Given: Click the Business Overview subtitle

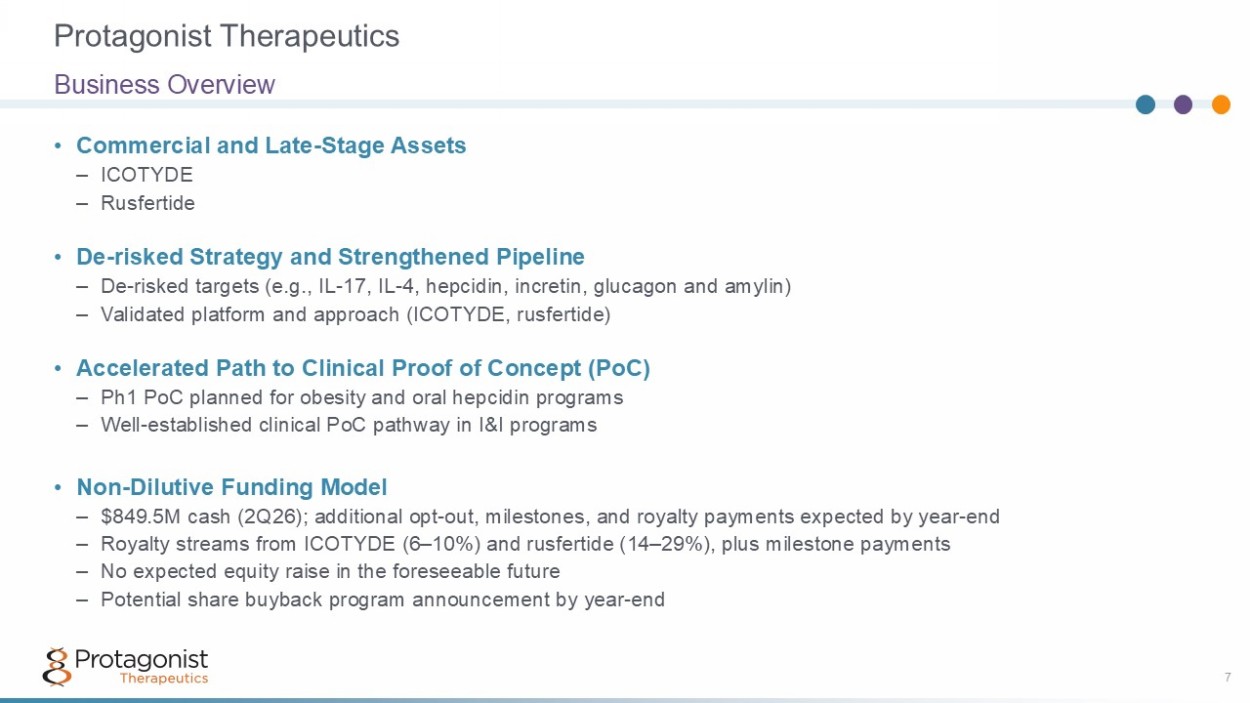Looking at the screenshot, I should 164,84.
